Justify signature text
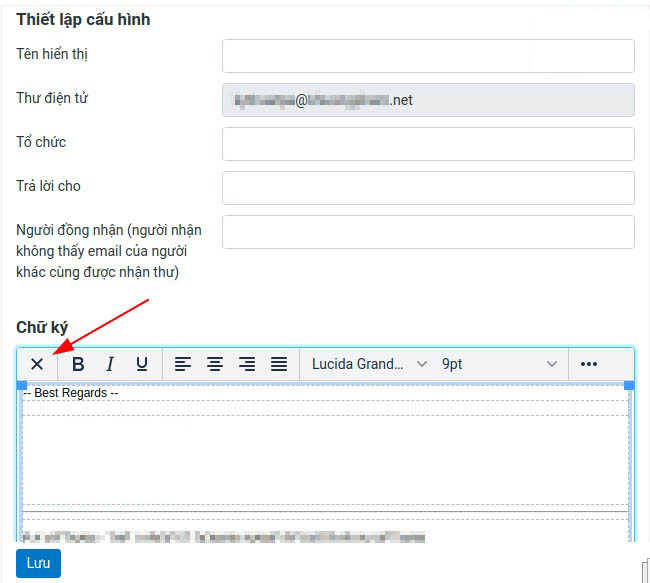 coord(279,364)
